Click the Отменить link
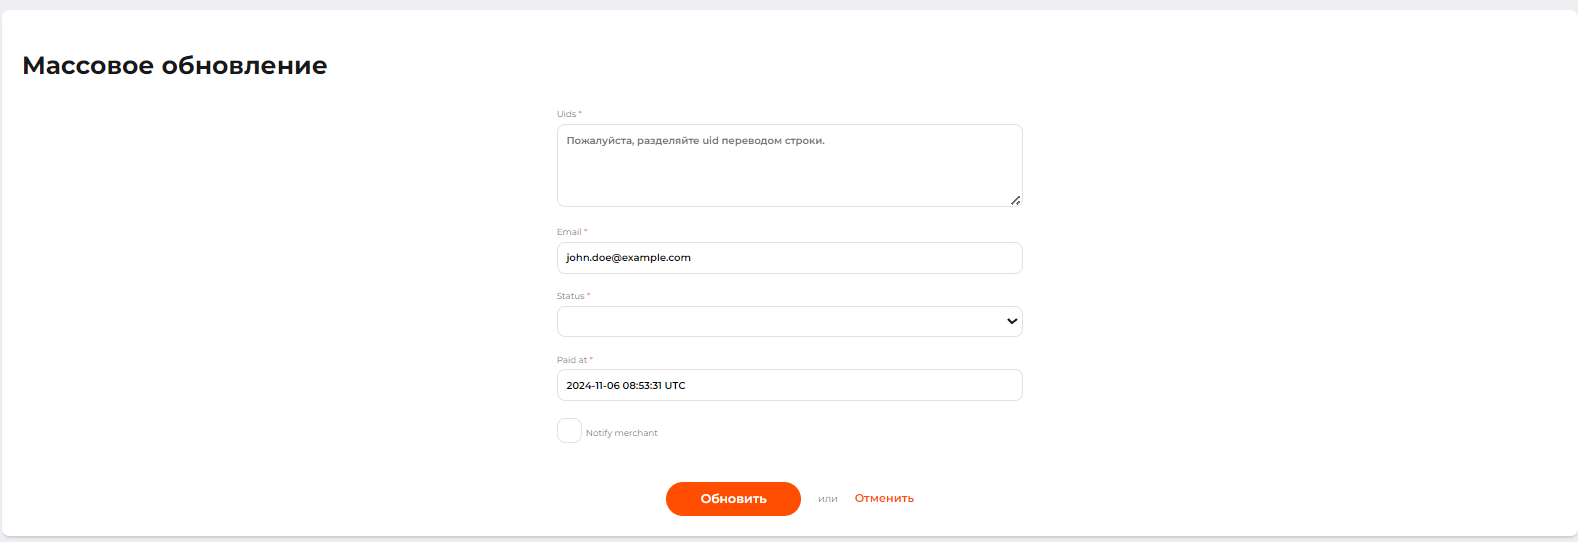Screen dimensions: 1578x542 (x=884, y=498)
